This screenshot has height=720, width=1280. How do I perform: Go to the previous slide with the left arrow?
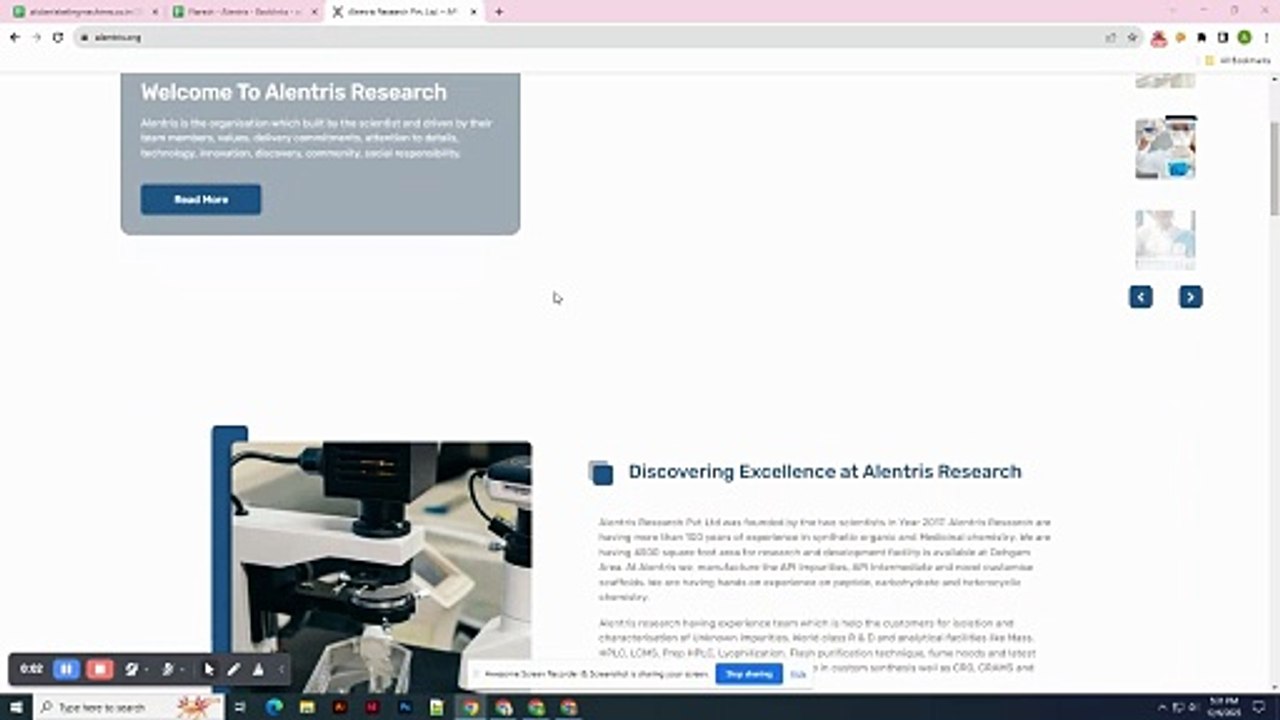[x=1141, y=297]
